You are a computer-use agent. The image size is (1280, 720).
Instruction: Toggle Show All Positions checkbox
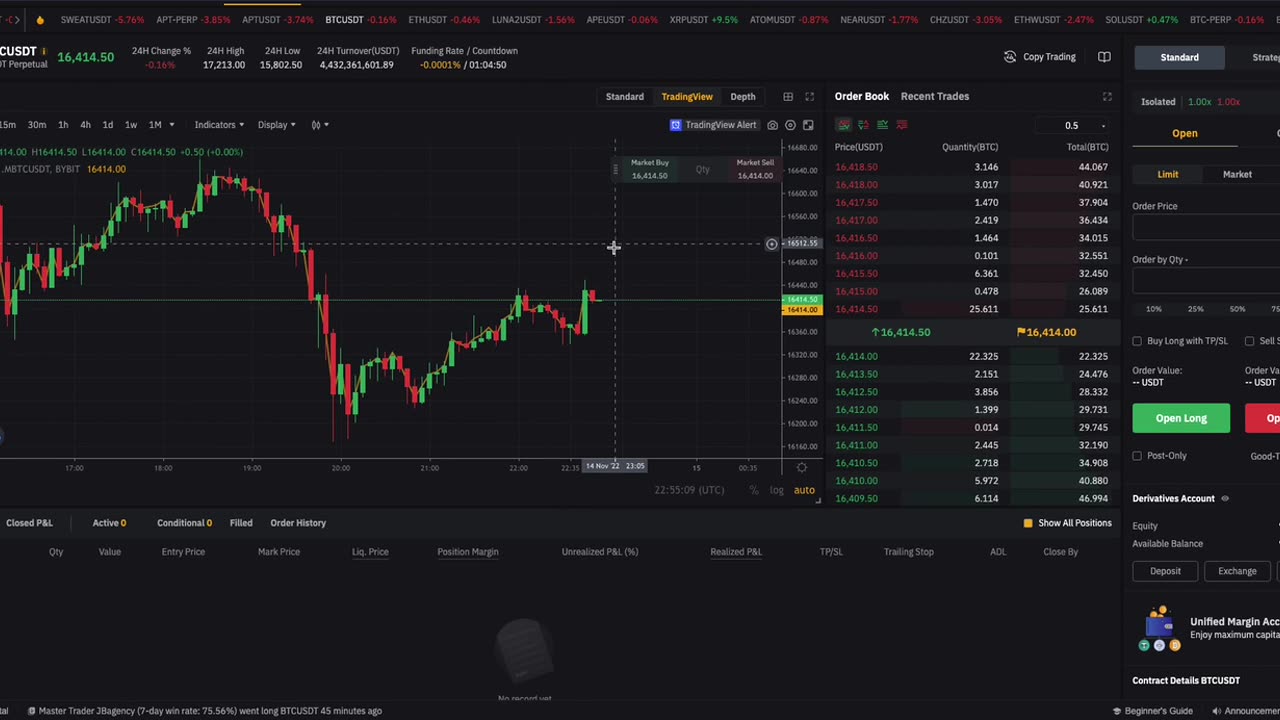(x=1028, y=523)
